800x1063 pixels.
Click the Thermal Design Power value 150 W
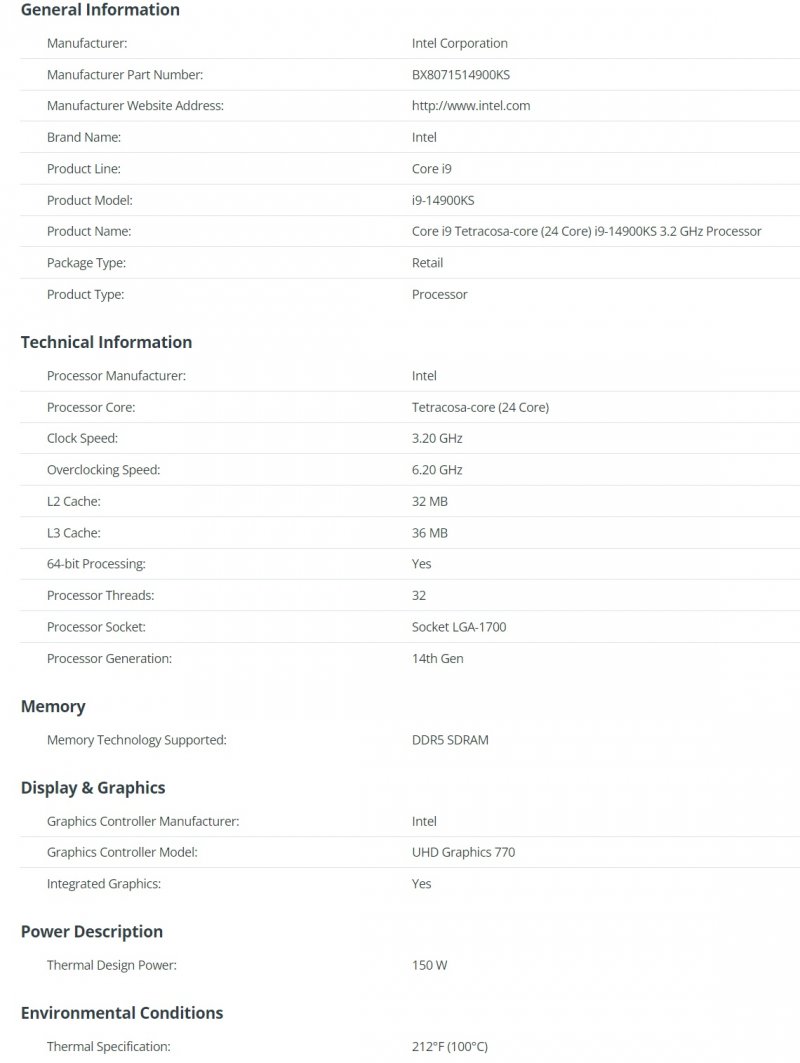pos(430,966)
